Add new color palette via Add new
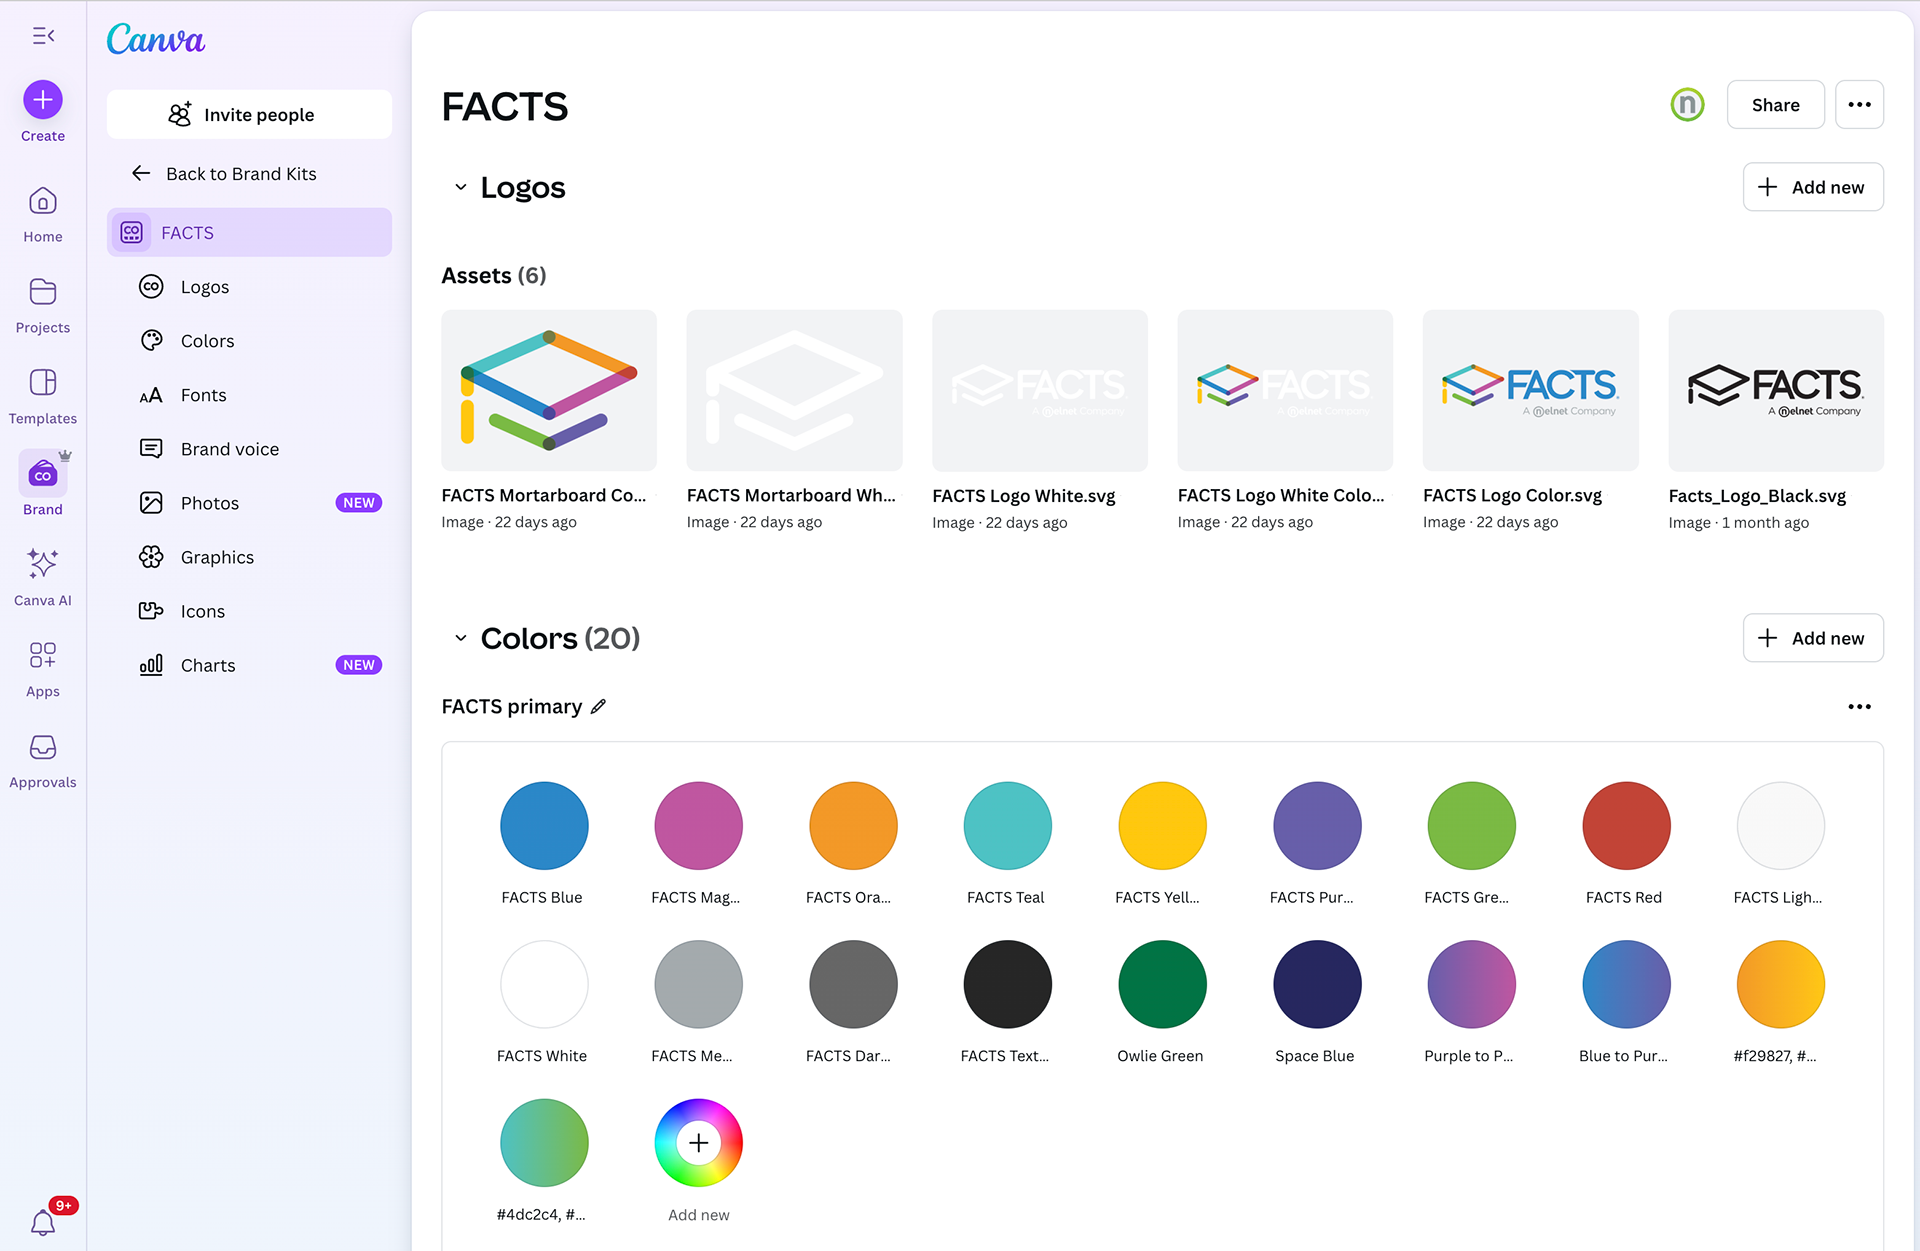 (1813, 638)
